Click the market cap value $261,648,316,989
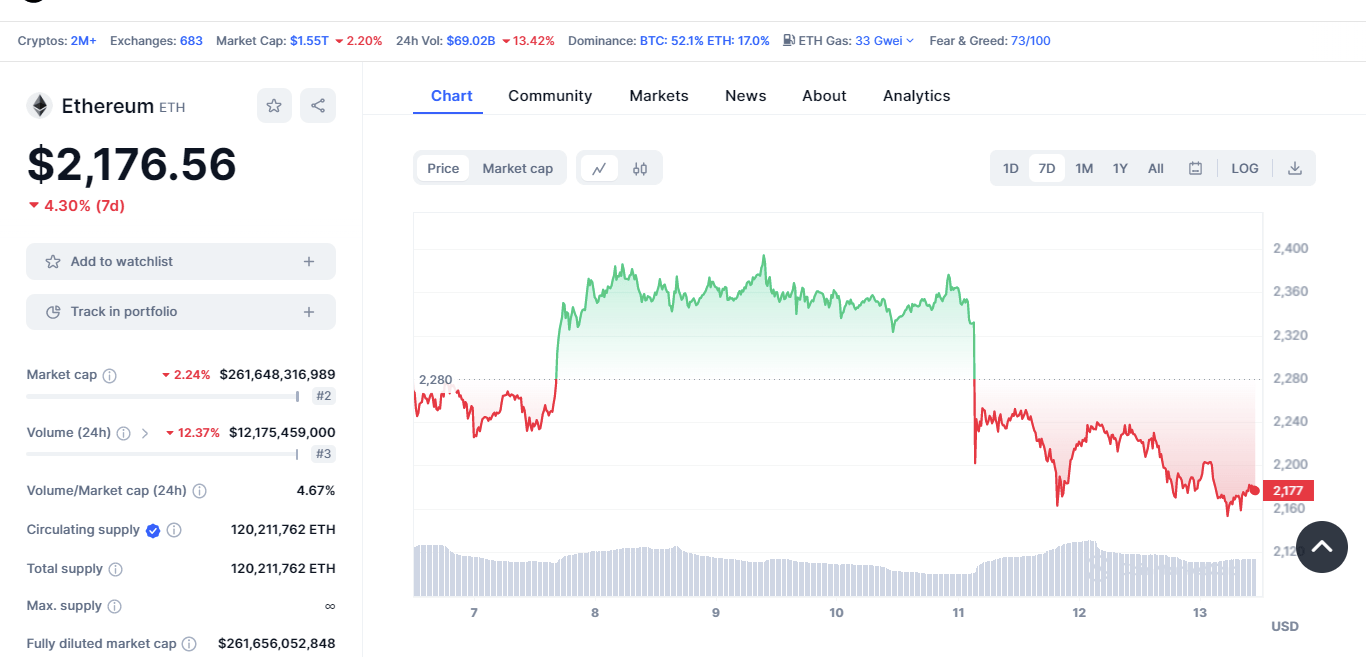 (x=277, y=375)
